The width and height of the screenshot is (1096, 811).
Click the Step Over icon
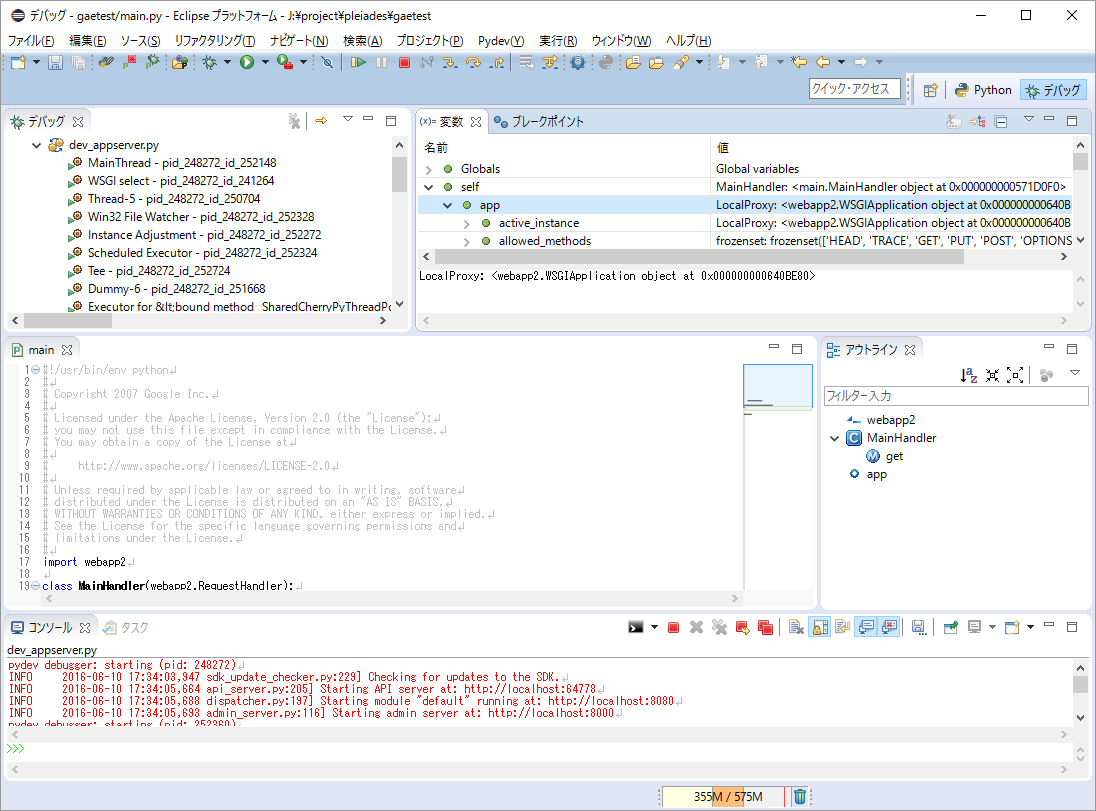tap(474, 63)
